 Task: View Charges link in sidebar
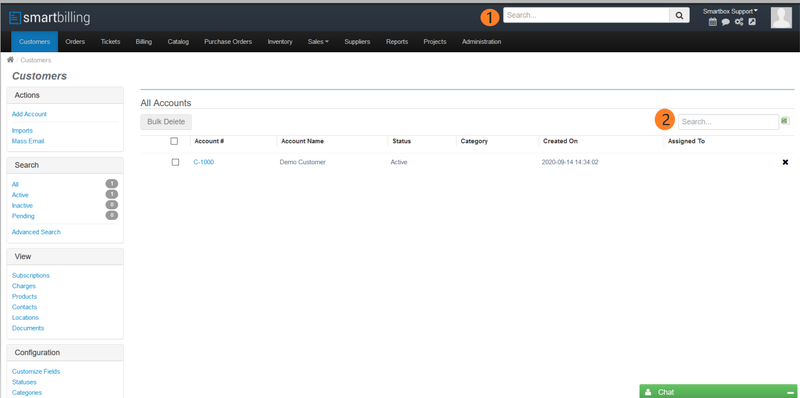[24, 286]
